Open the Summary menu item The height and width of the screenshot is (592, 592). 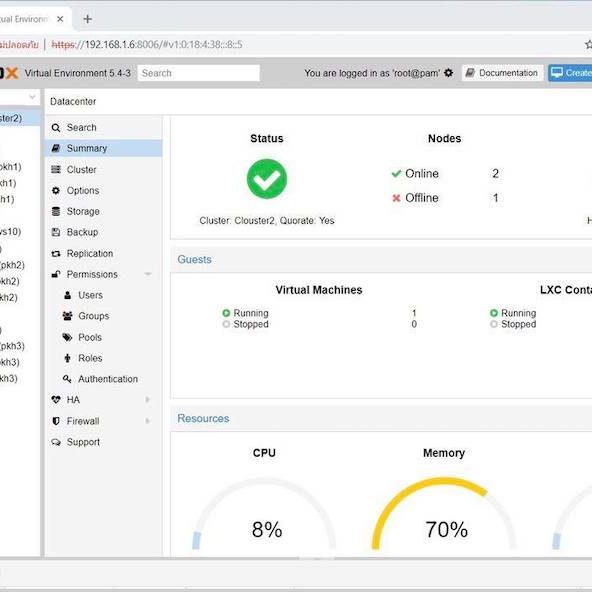pyautogui.click(x=103, y=148)
